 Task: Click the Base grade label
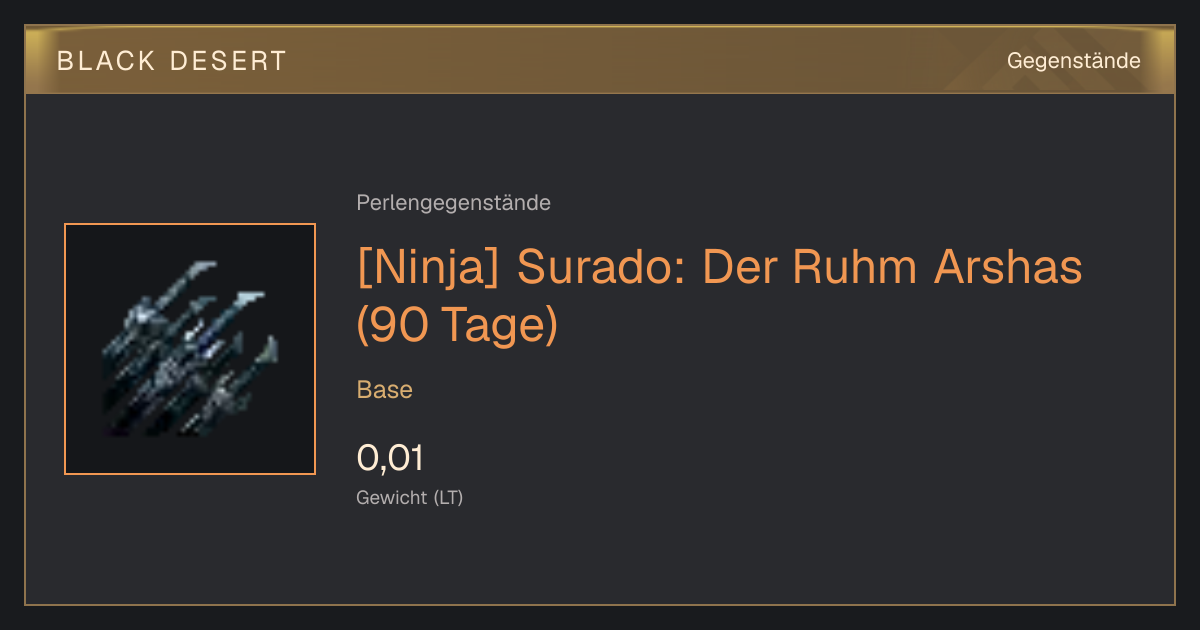pos(385,390)
